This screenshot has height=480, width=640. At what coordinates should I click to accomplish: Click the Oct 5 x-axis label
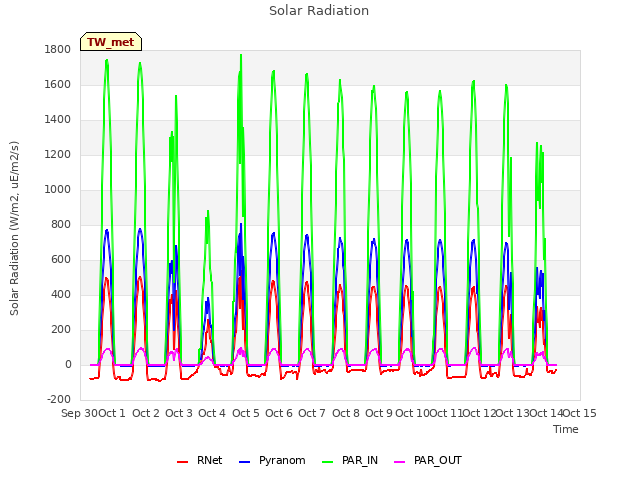click(246, 413)
